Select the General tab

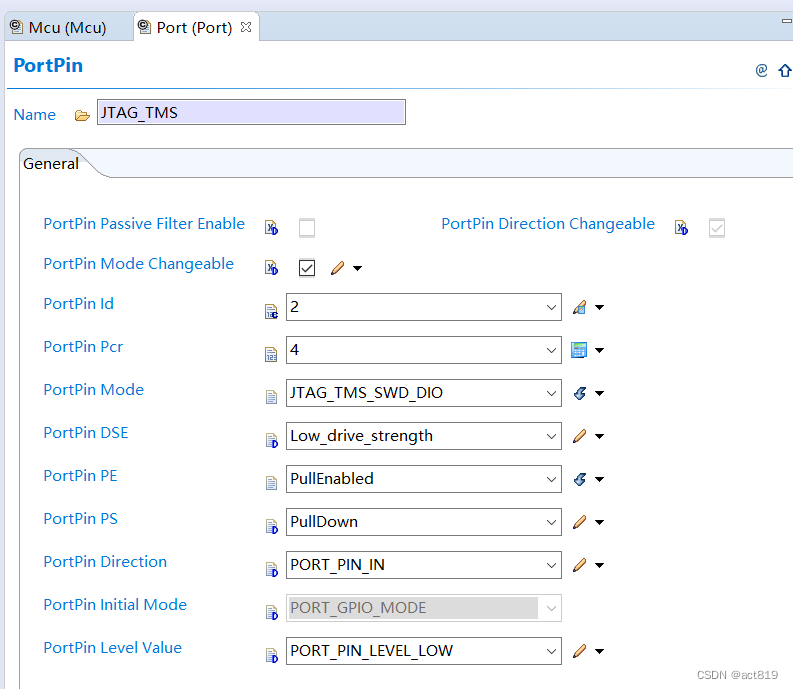tap(51, 163)
